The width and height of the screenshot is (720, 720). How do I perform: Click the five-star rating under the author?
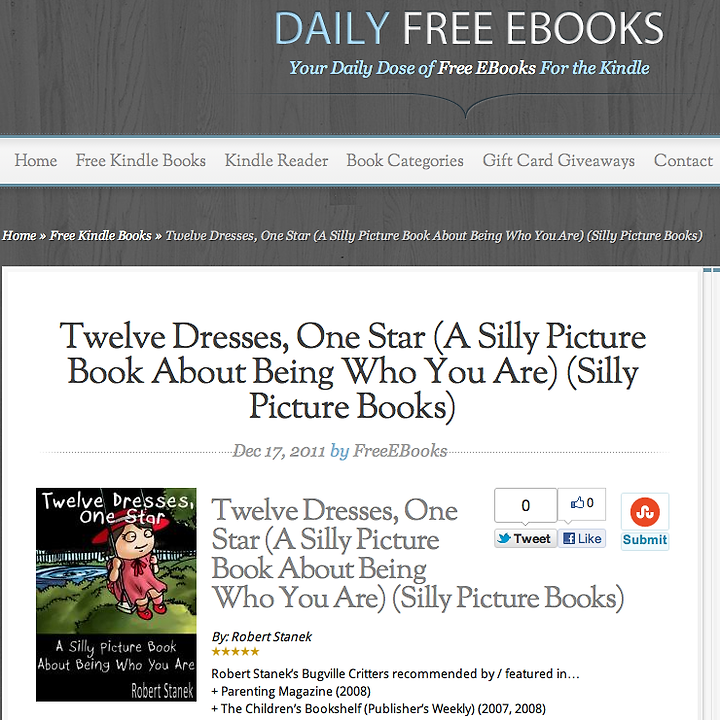236,651
